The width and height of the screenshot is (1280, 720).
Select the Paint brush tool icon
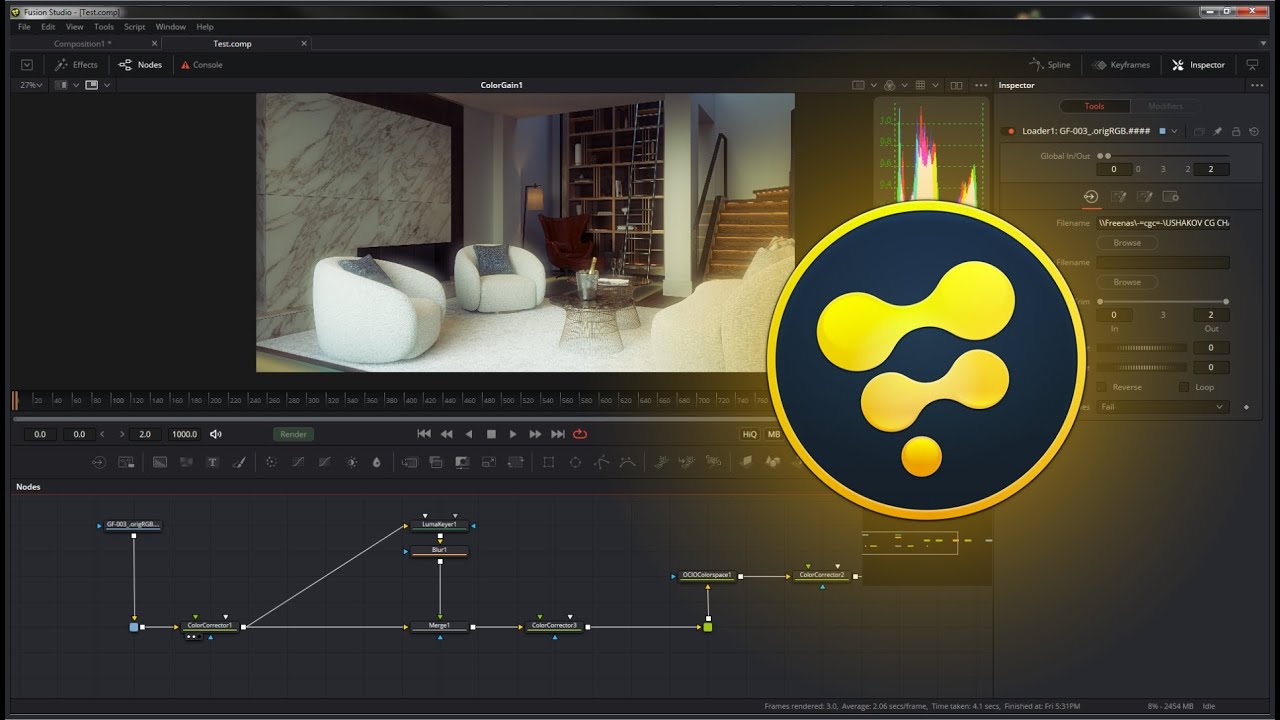[x=239, y=462]
